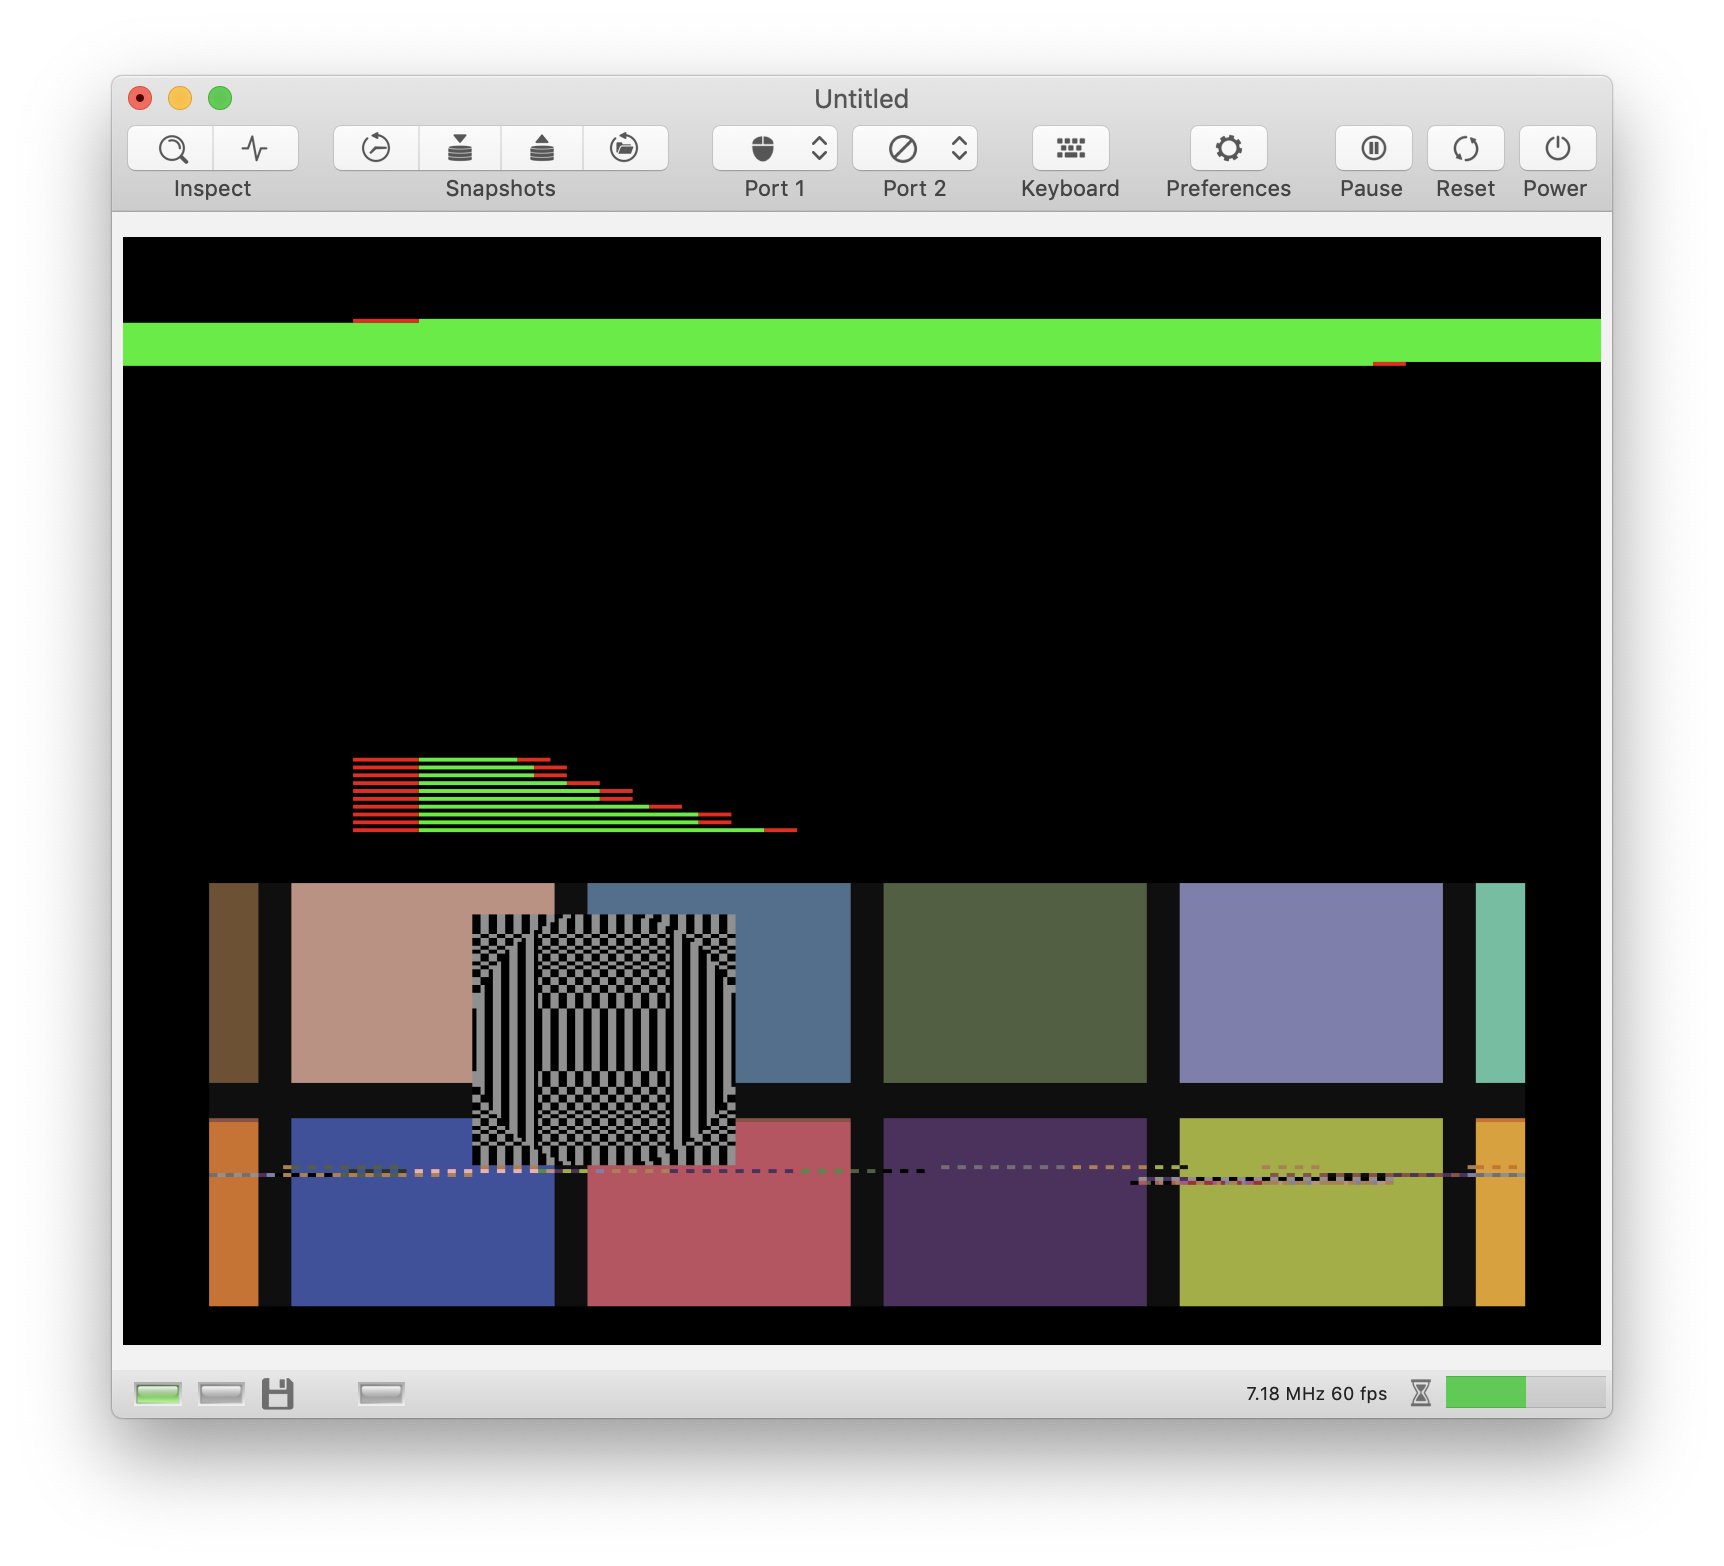Click the wide green bar at the top of the emulator screen
The image size is (1724, 1566).
(x=862, y=342)
